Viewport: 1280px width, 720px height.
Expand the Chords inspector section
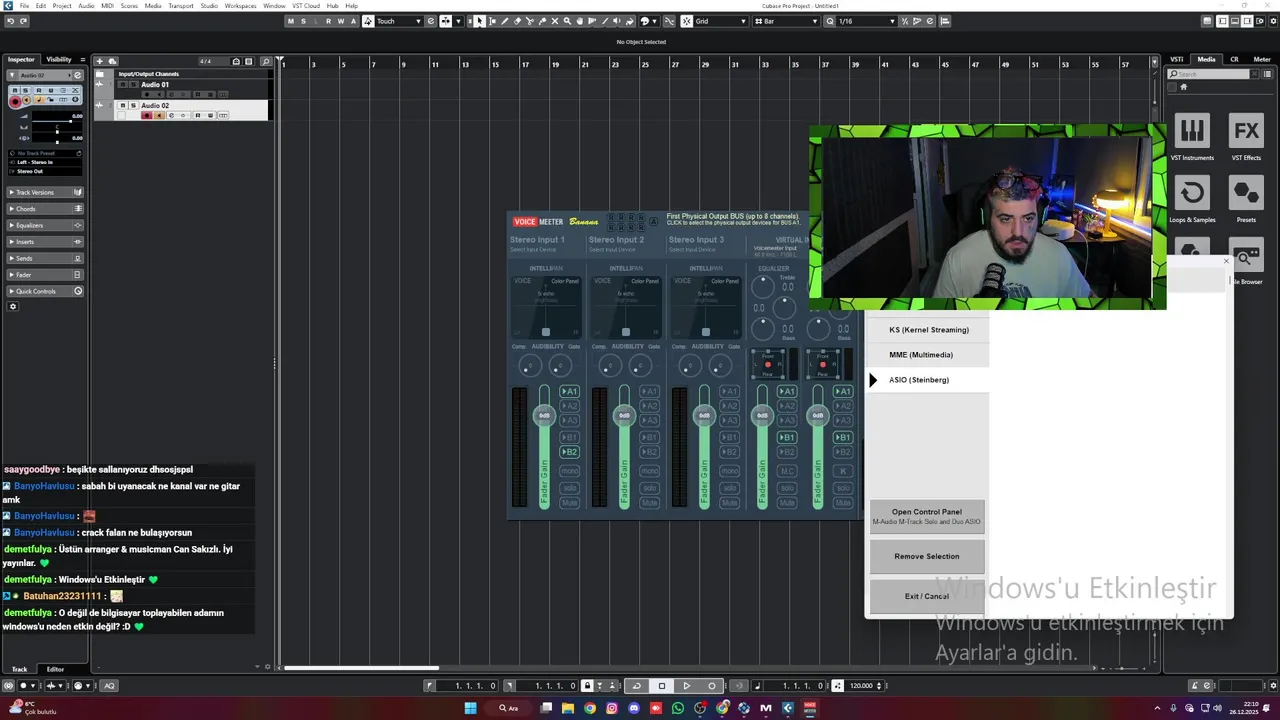click(x=46, y=209)
